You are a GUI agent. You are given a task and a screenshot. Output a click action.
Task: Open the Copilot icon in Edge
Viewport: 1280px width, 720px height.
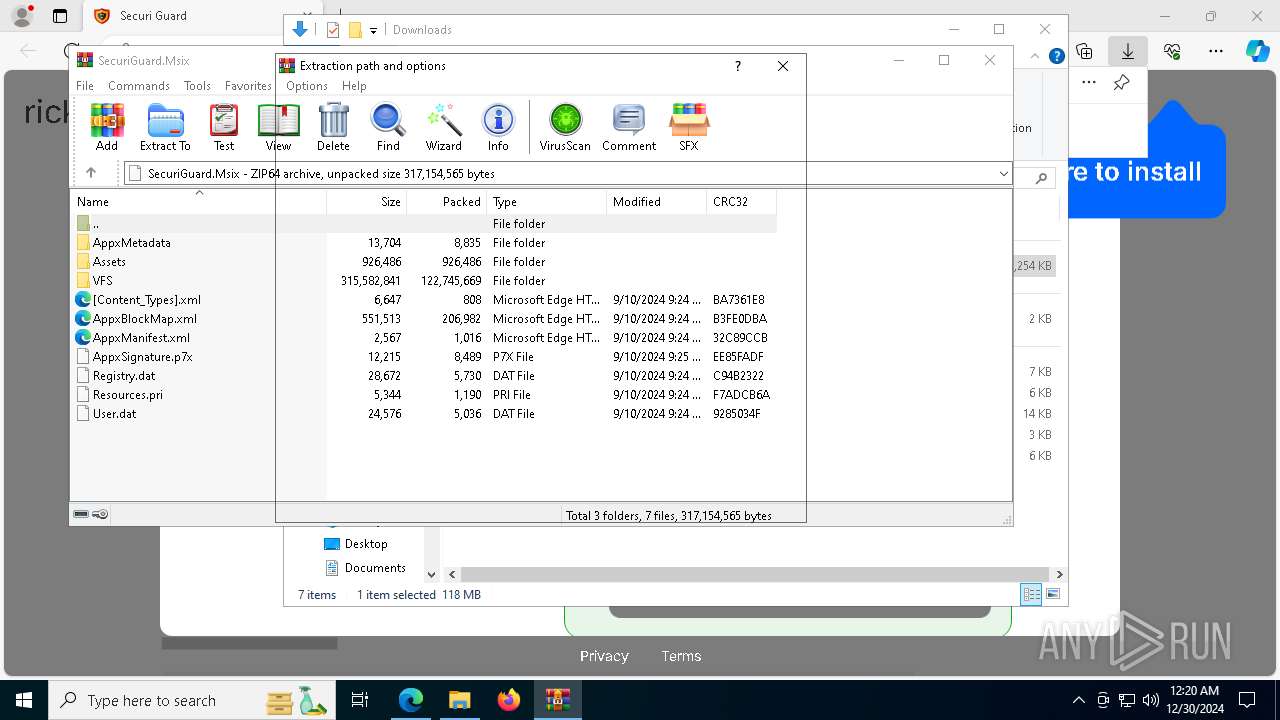coord(1257,51)
